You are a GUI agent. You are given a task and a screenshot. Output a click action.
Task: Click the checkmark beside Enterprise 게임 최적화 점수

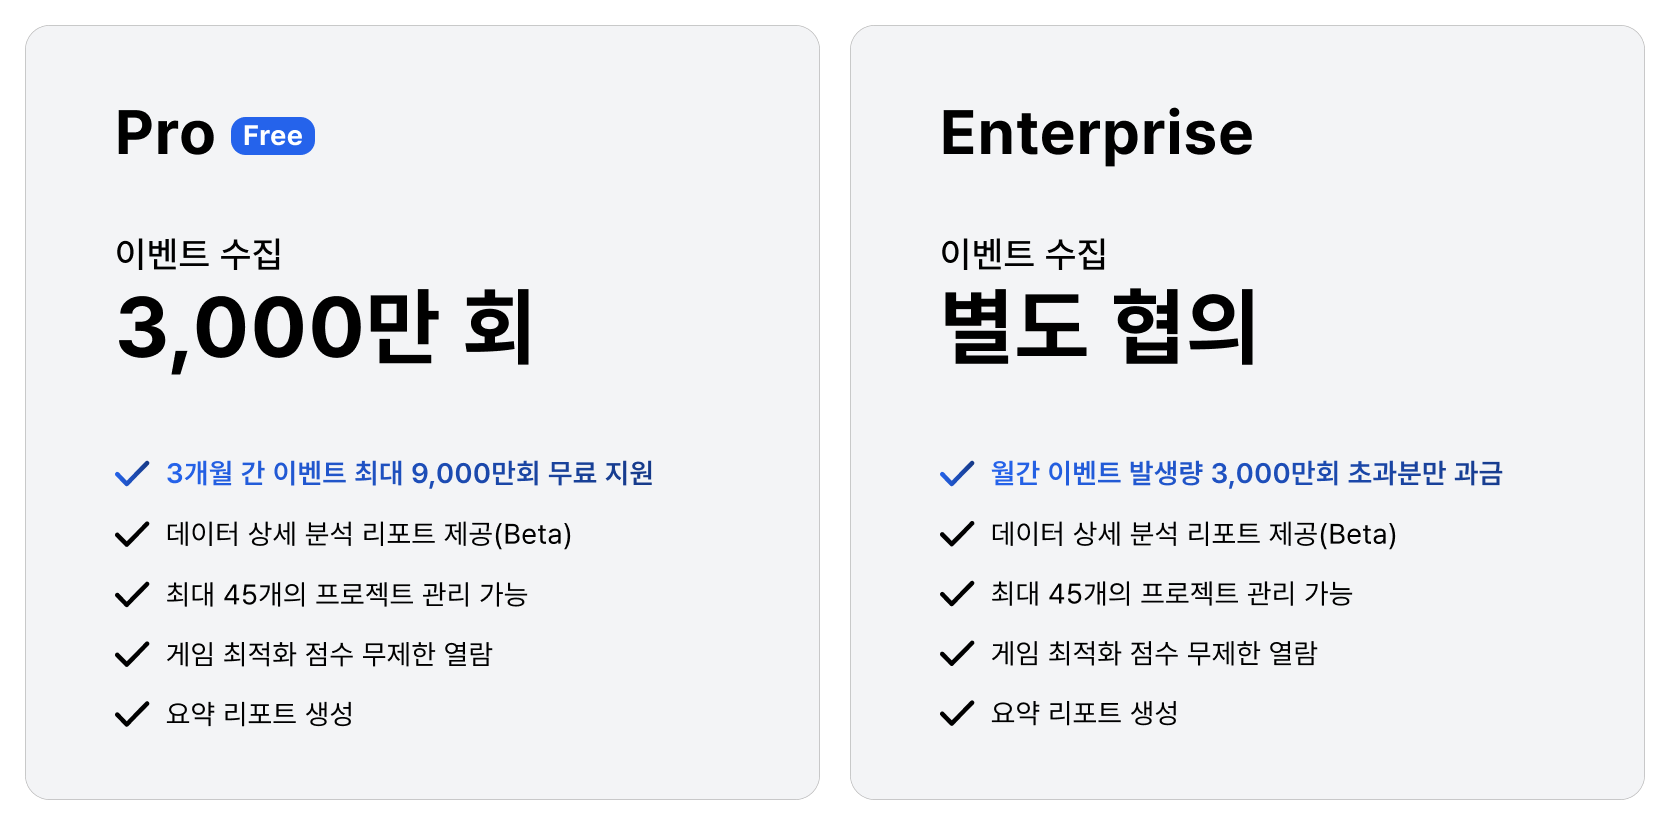pyautogui.click(x=957, y=653)
